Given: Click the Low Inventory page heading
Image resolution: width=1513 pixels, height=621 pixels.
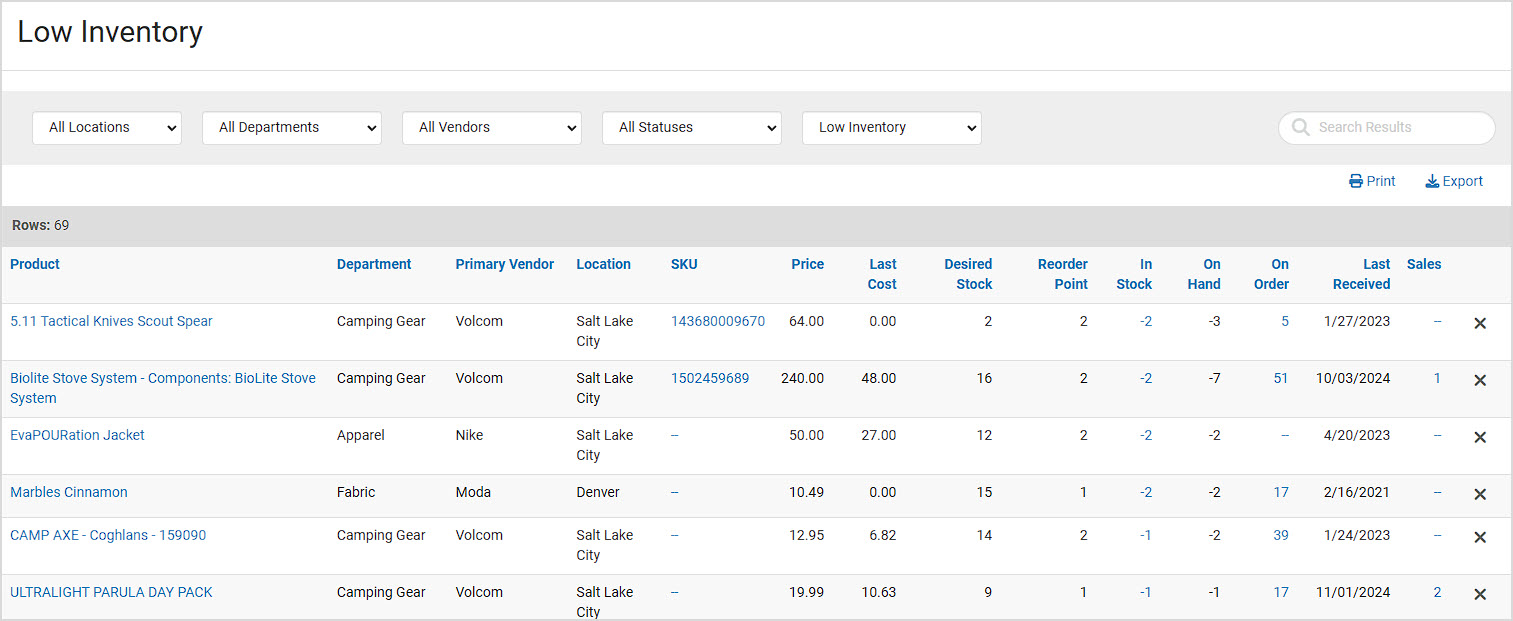Looking at the screenshot, I should click(x=110, y=32).
